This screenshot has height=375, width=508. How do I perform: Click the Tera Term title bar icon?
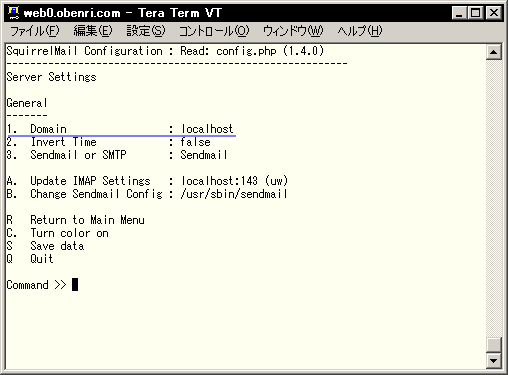[14, 13]
